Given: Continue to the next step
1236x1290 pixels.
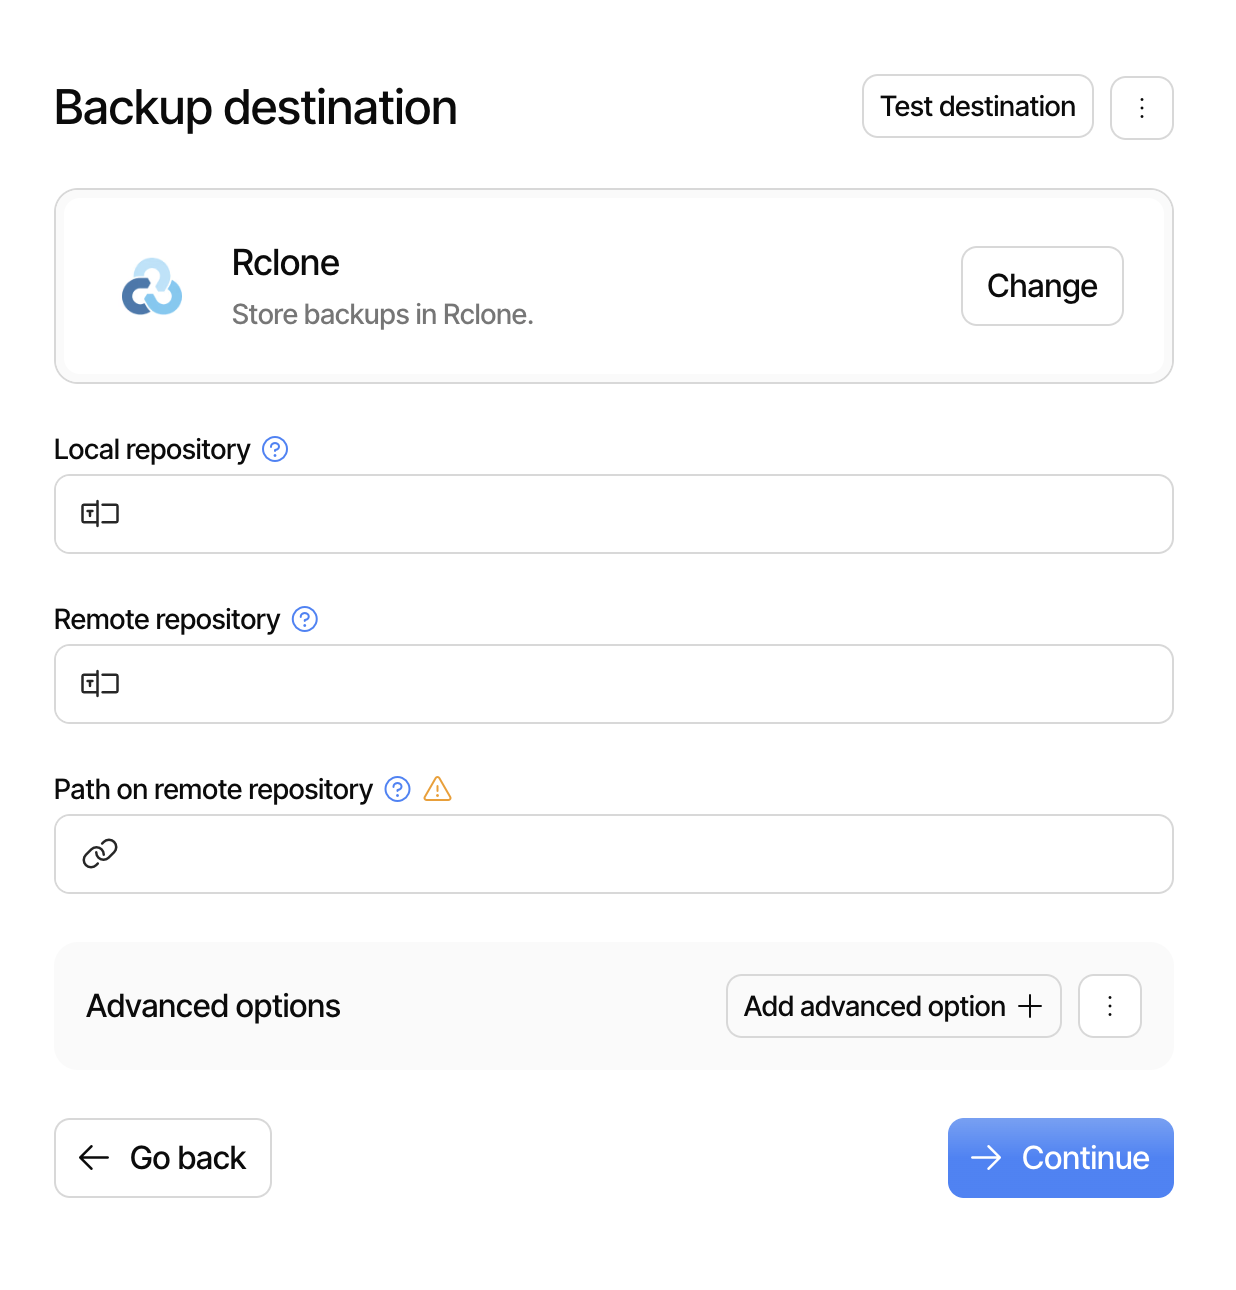Looking at the screenshot, I should pyautogui.click(x=1060, y=1158).
